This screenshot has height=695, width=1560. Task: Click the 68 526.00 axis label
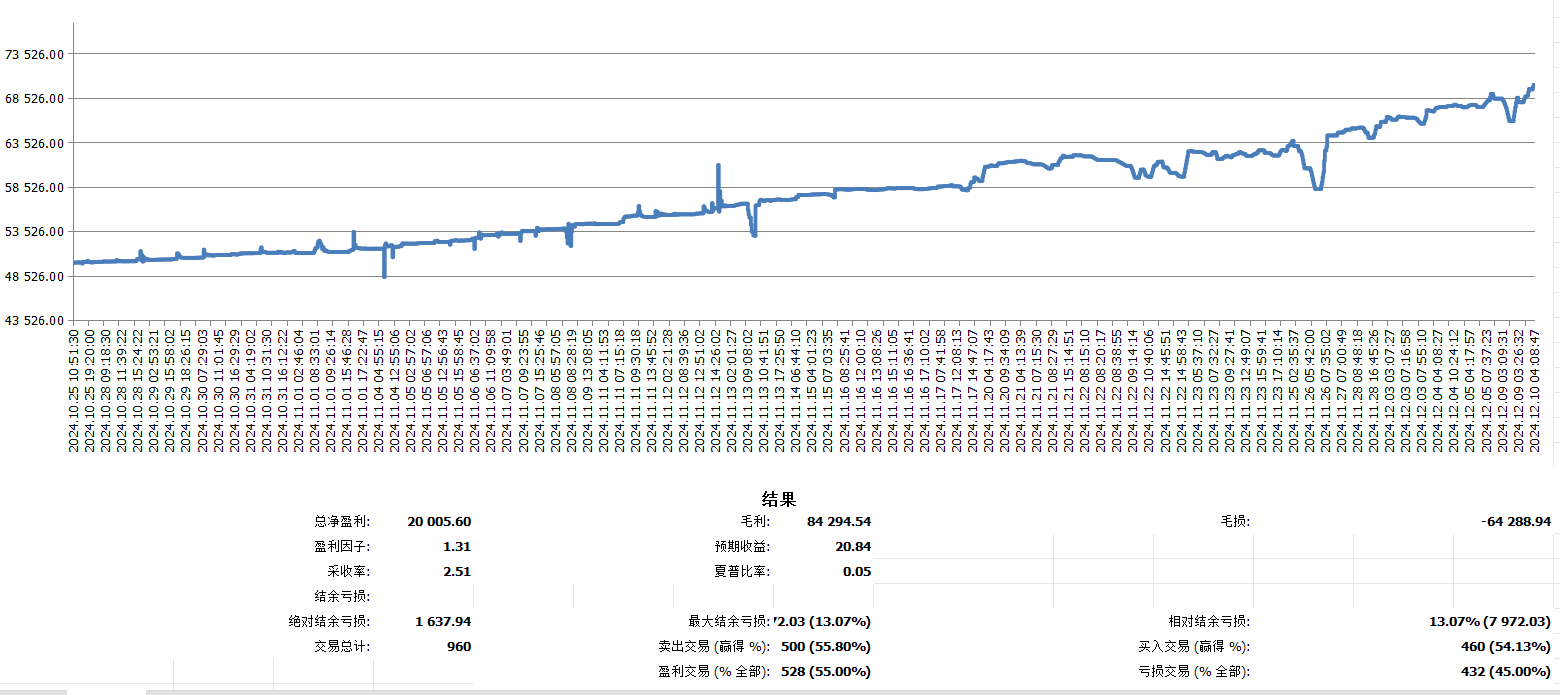click(x=34, y=98)
